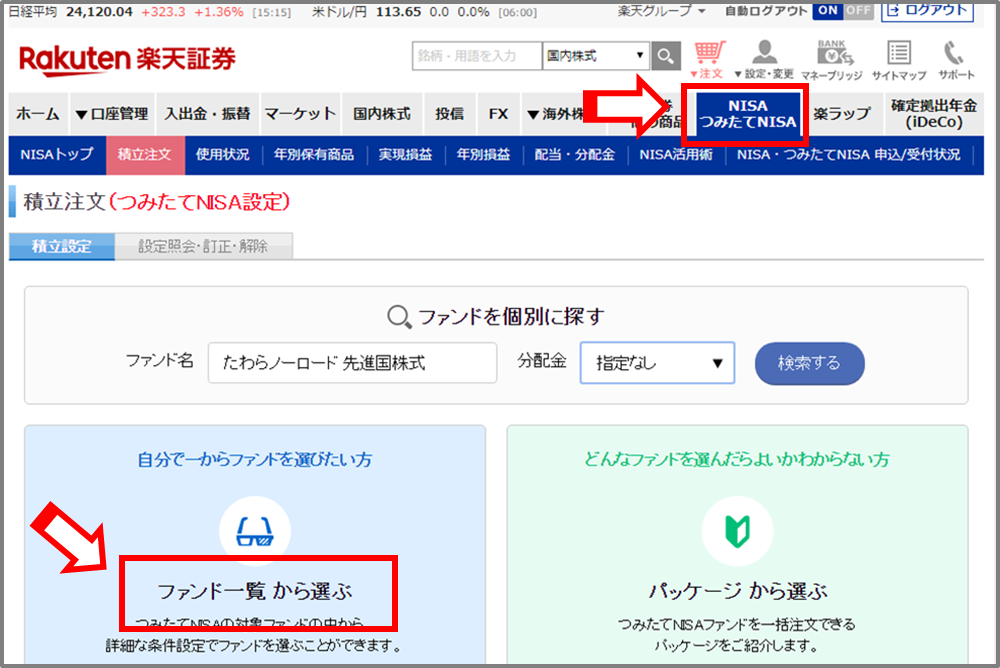Viewport: 1000px width, 668px height.
Task: Turn auto-logout ON
Action: (x=827, y=10)
